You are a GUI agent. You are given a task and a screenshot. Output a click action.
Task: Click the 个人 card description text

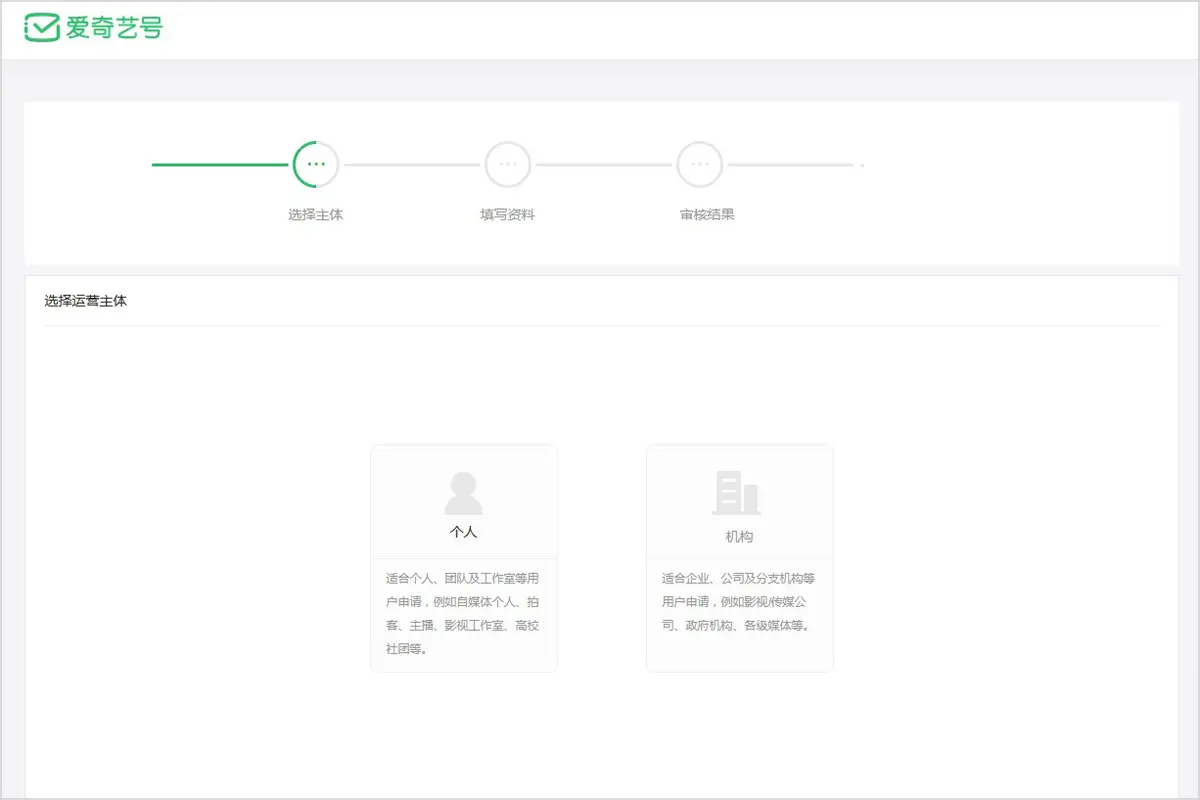click(463, 613)
